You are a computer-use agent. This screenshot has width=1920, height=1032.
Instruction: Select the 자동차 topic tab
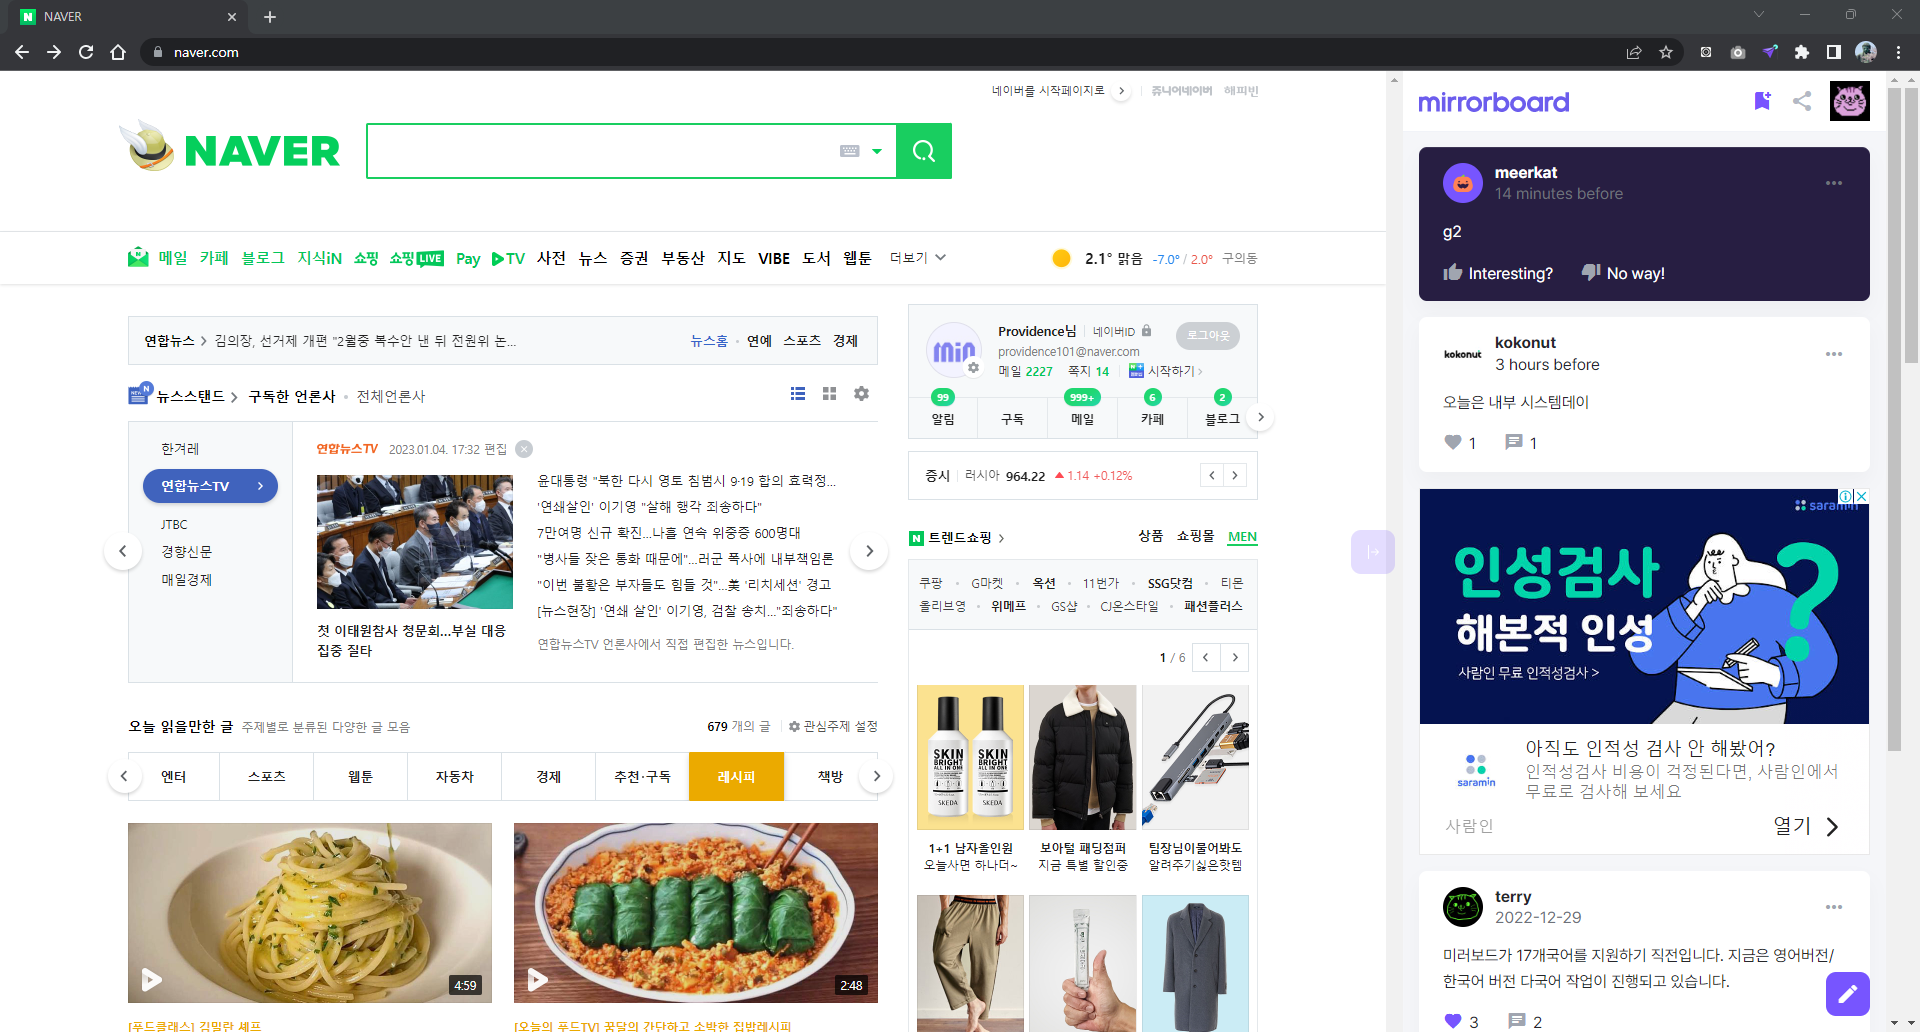[454, 776]
